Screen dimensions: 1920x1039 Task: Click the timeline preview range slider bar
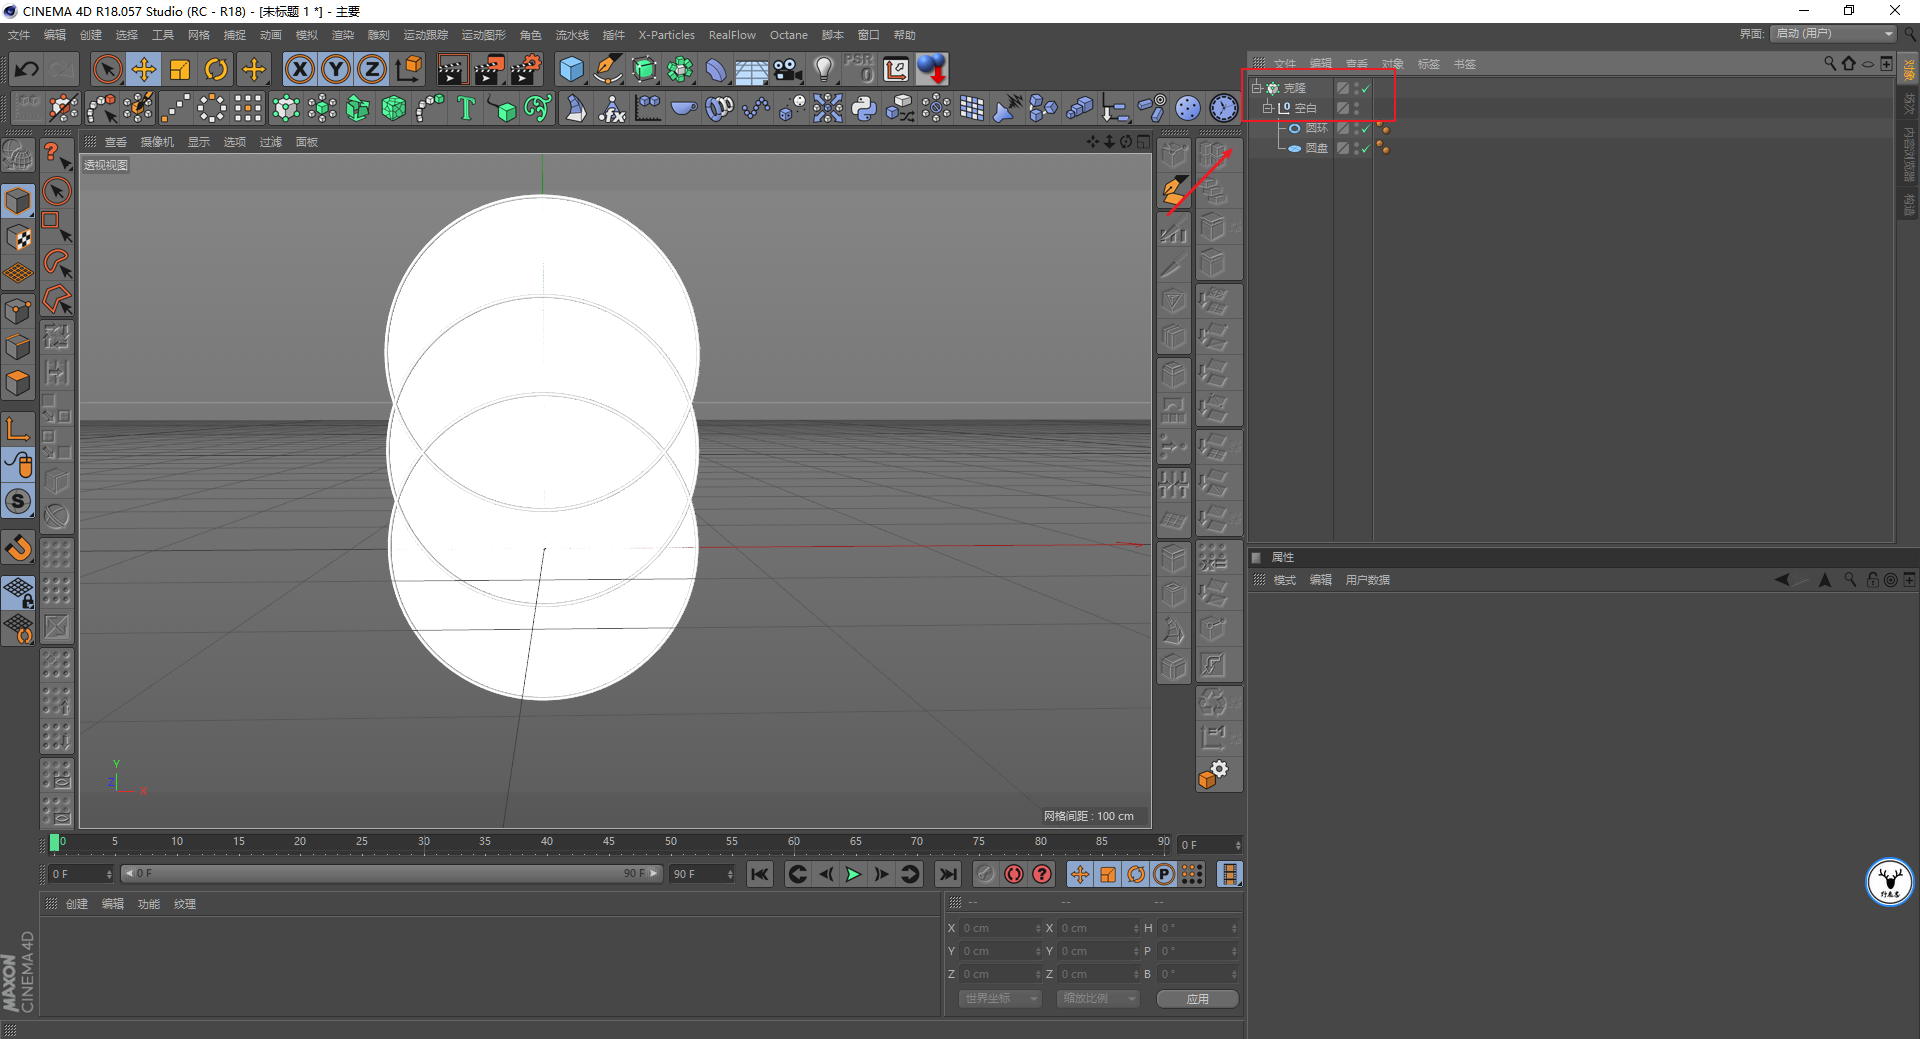(x=391, y=874)
